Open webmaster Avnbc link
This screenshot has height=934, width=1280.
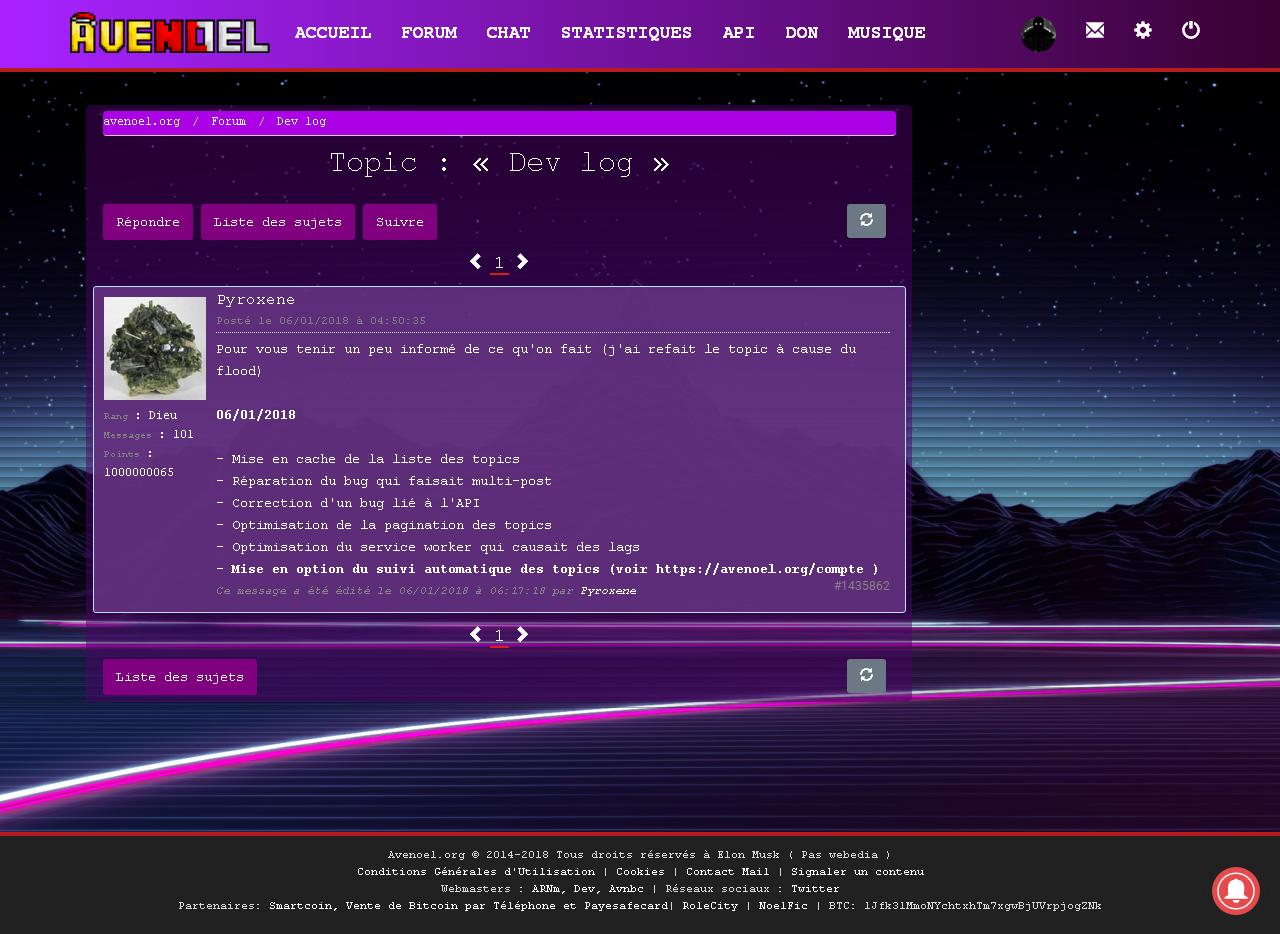pyautogui.click(x=626, y=889)
